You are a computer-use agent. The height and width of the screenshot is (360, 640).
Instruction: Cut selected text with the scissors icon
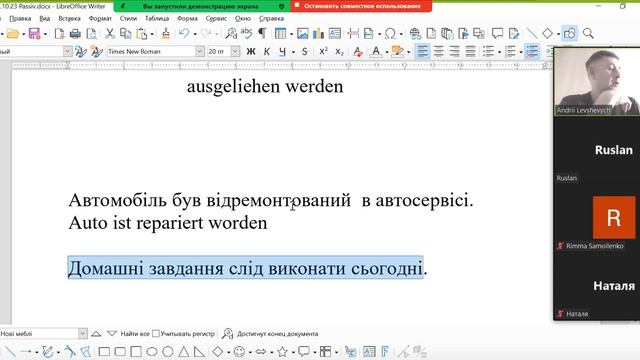click(109, 33)
